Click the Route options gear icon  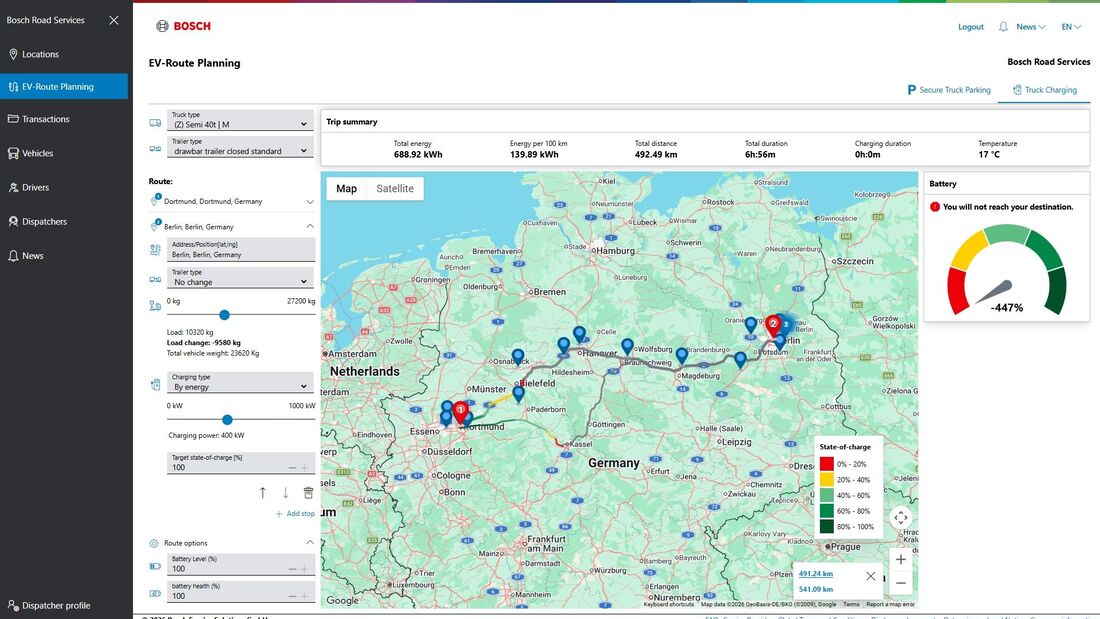[154, 543]
